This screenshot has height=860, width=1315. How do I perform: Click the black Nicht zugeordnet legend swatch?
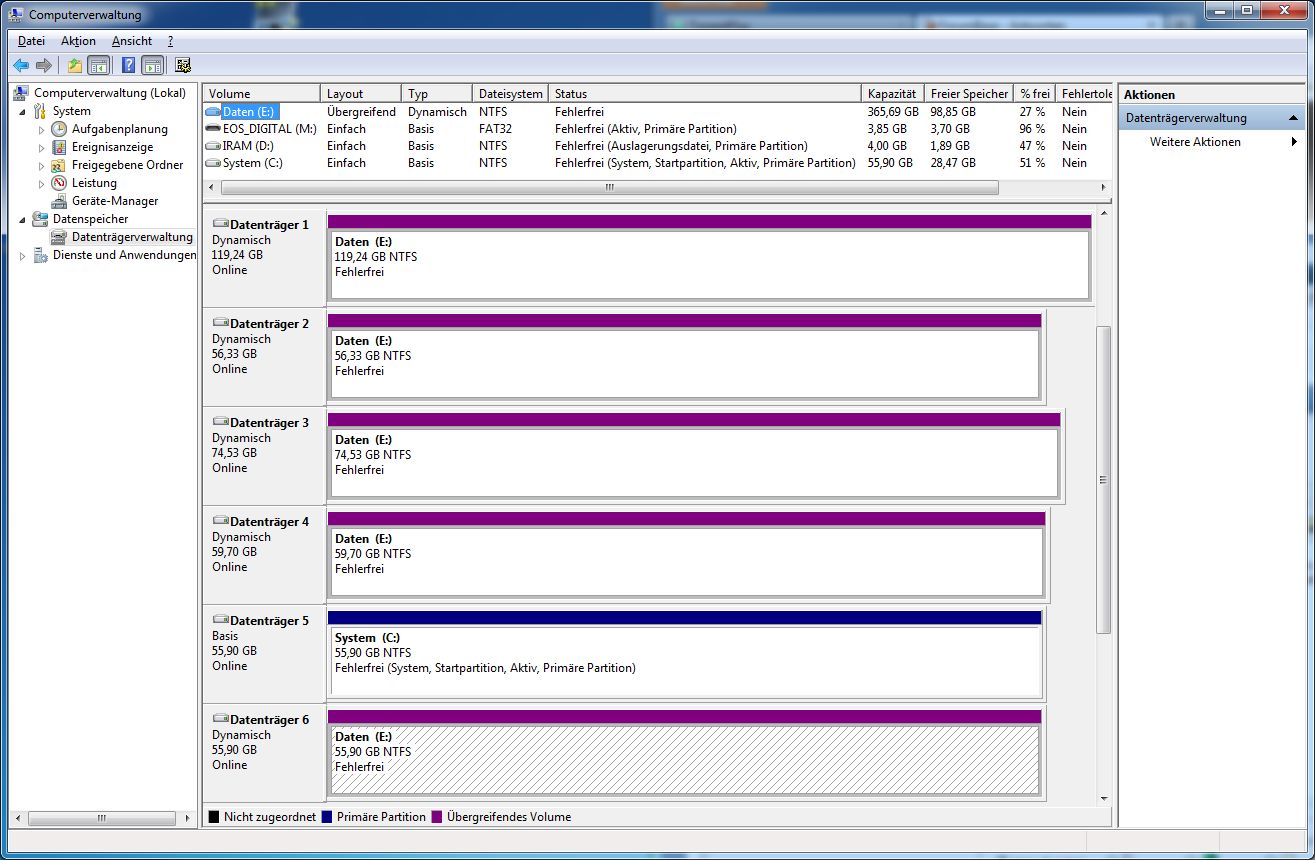[214, 817]
